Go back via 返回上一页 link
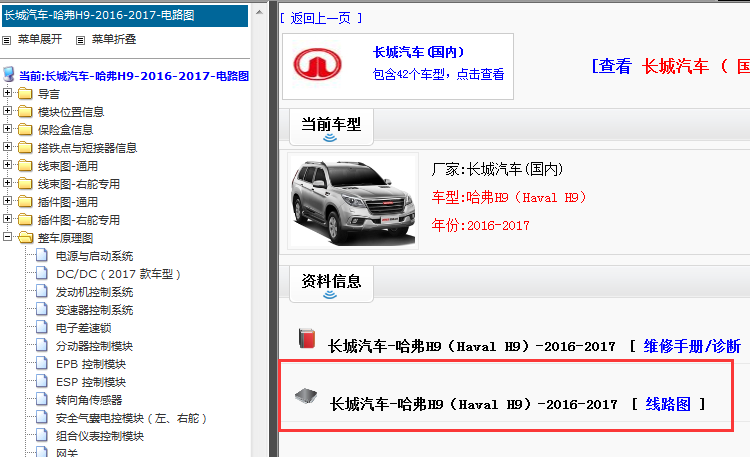Screen dimensions: 750x457 pos(321,18)
